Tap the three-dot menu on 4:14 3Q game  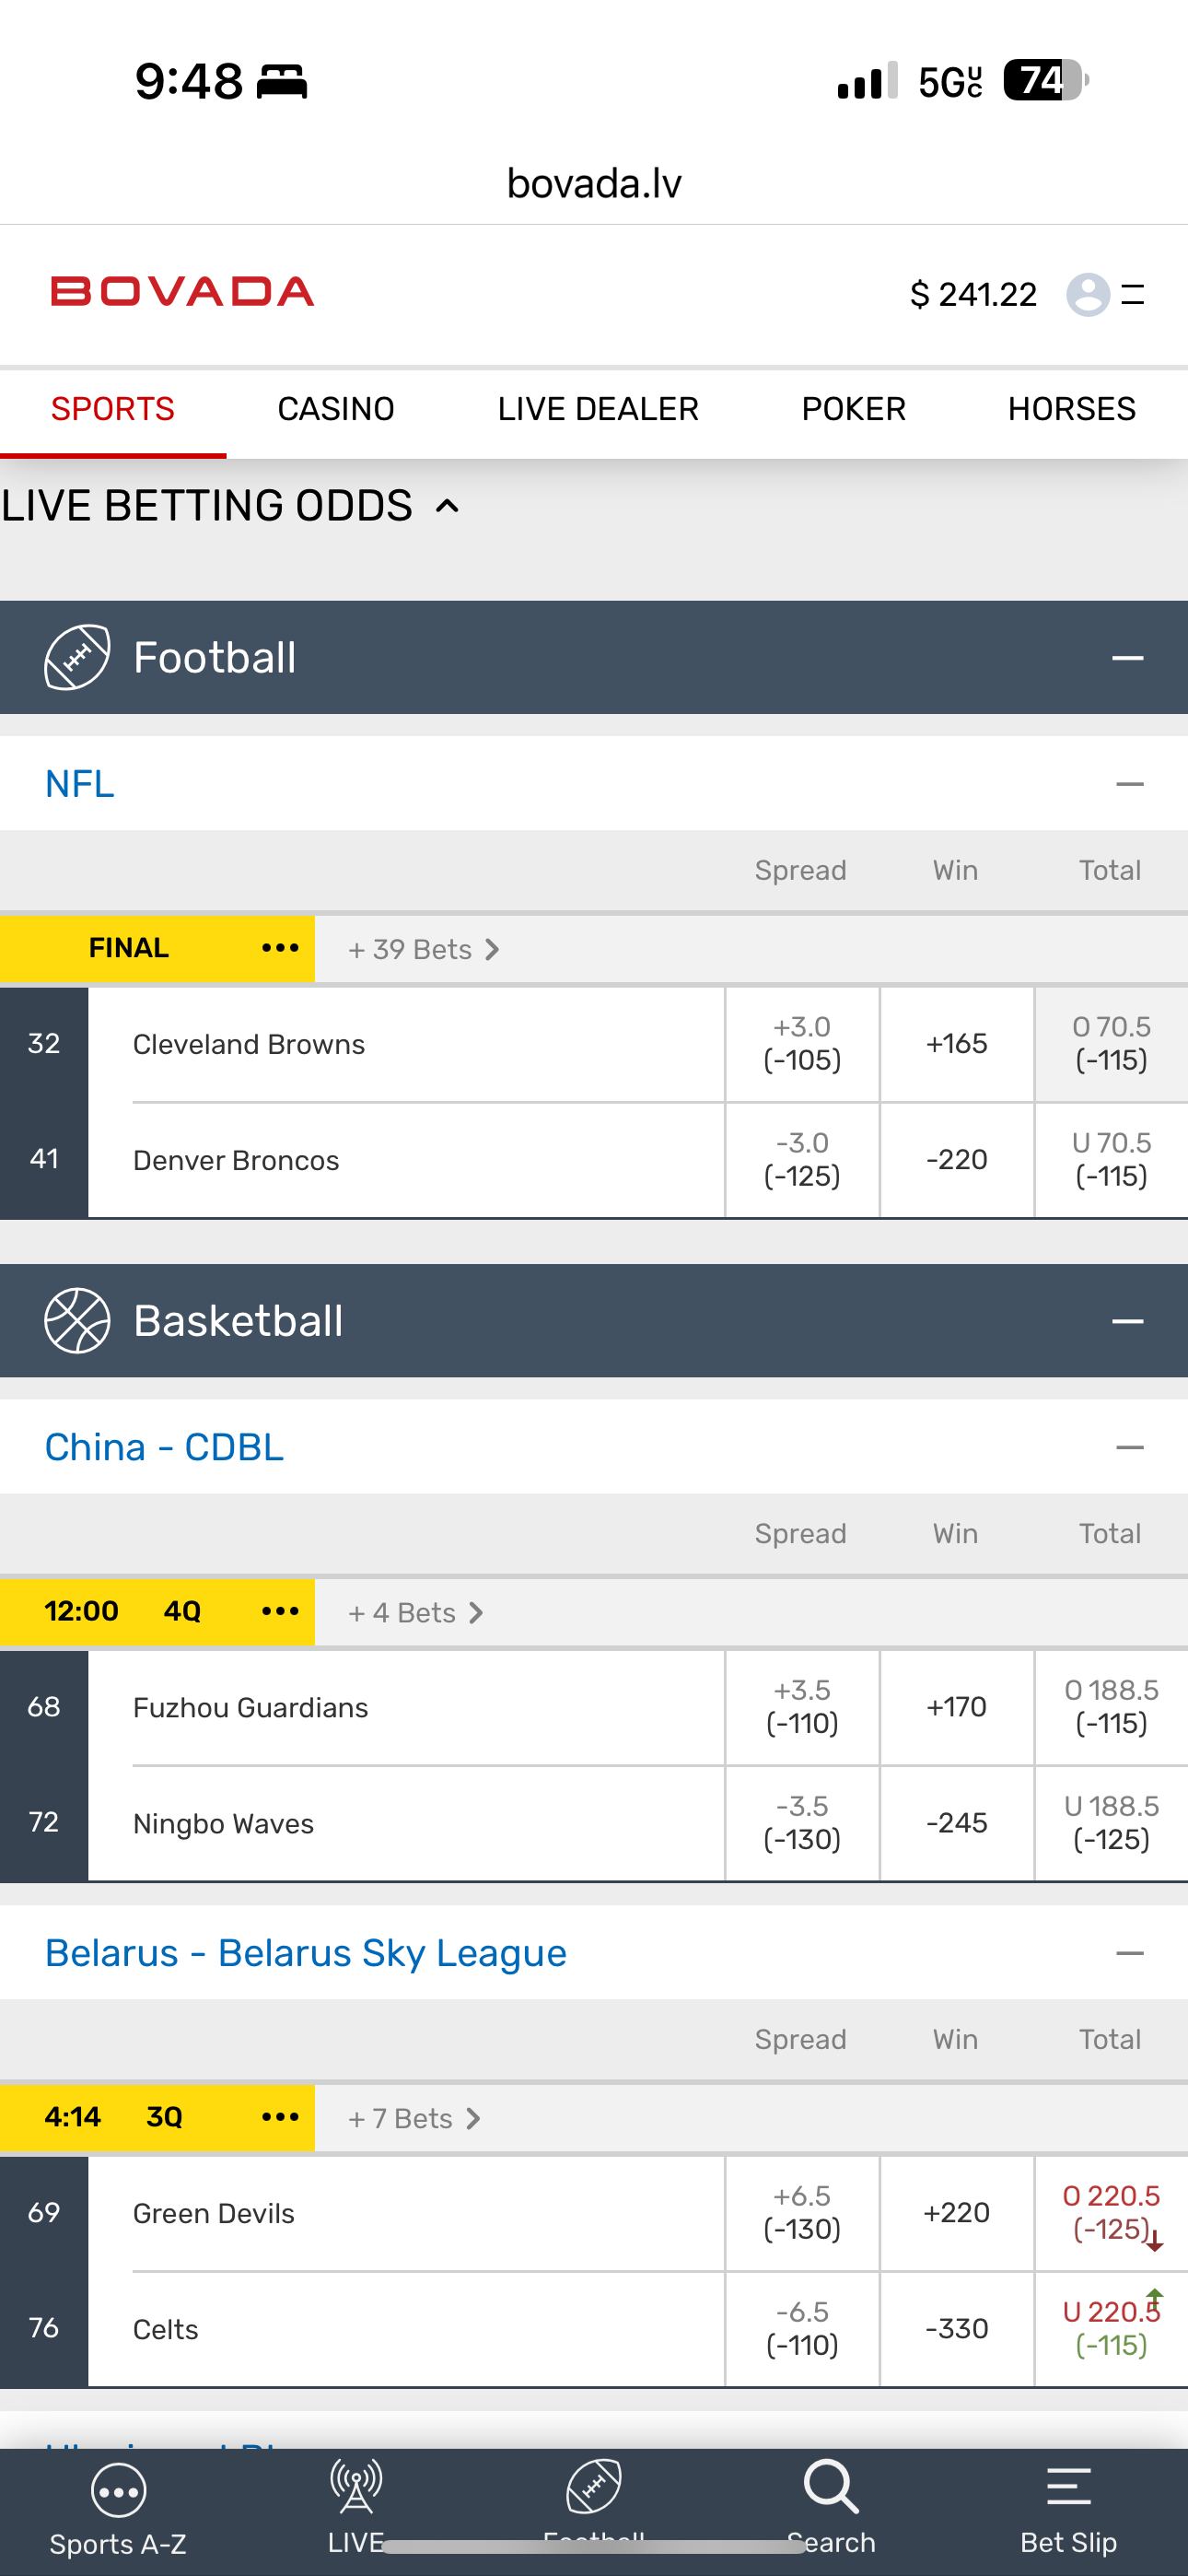(280, 2117)
